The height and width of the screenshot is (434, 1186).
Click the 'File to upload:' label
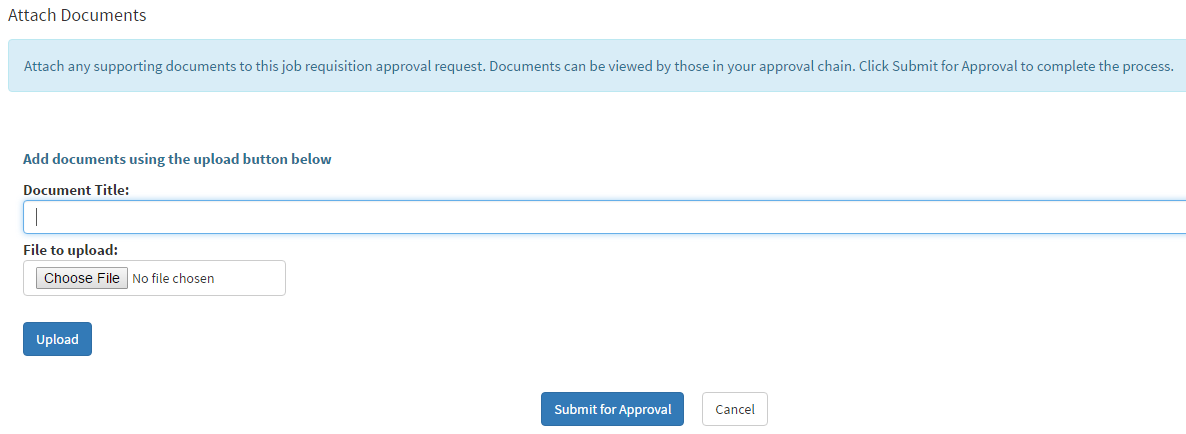pyautogui.click(x=71, y=249)
